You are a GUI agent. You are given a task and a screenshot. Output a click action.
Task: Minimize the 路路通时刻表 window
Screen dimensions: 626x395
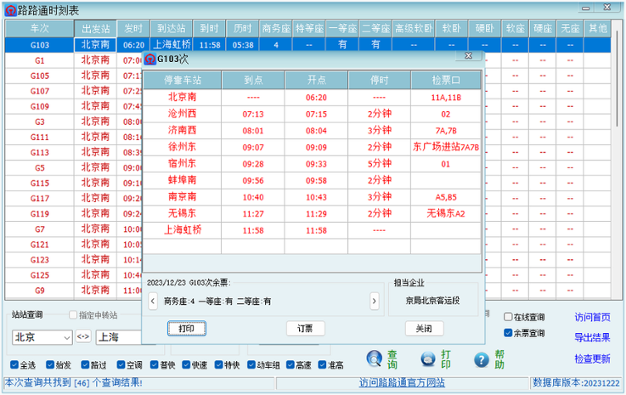(x=586, y=8)
